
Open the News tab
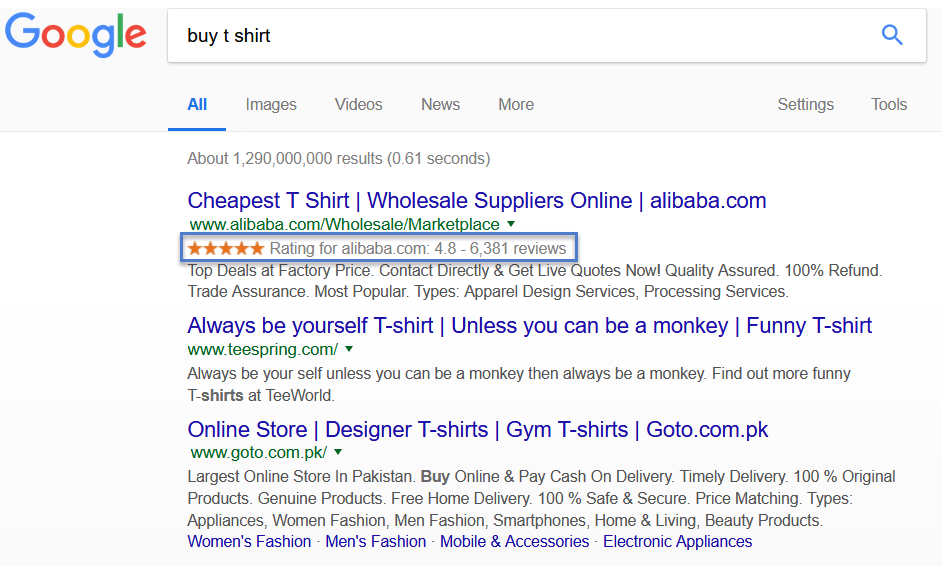(440, 105)
